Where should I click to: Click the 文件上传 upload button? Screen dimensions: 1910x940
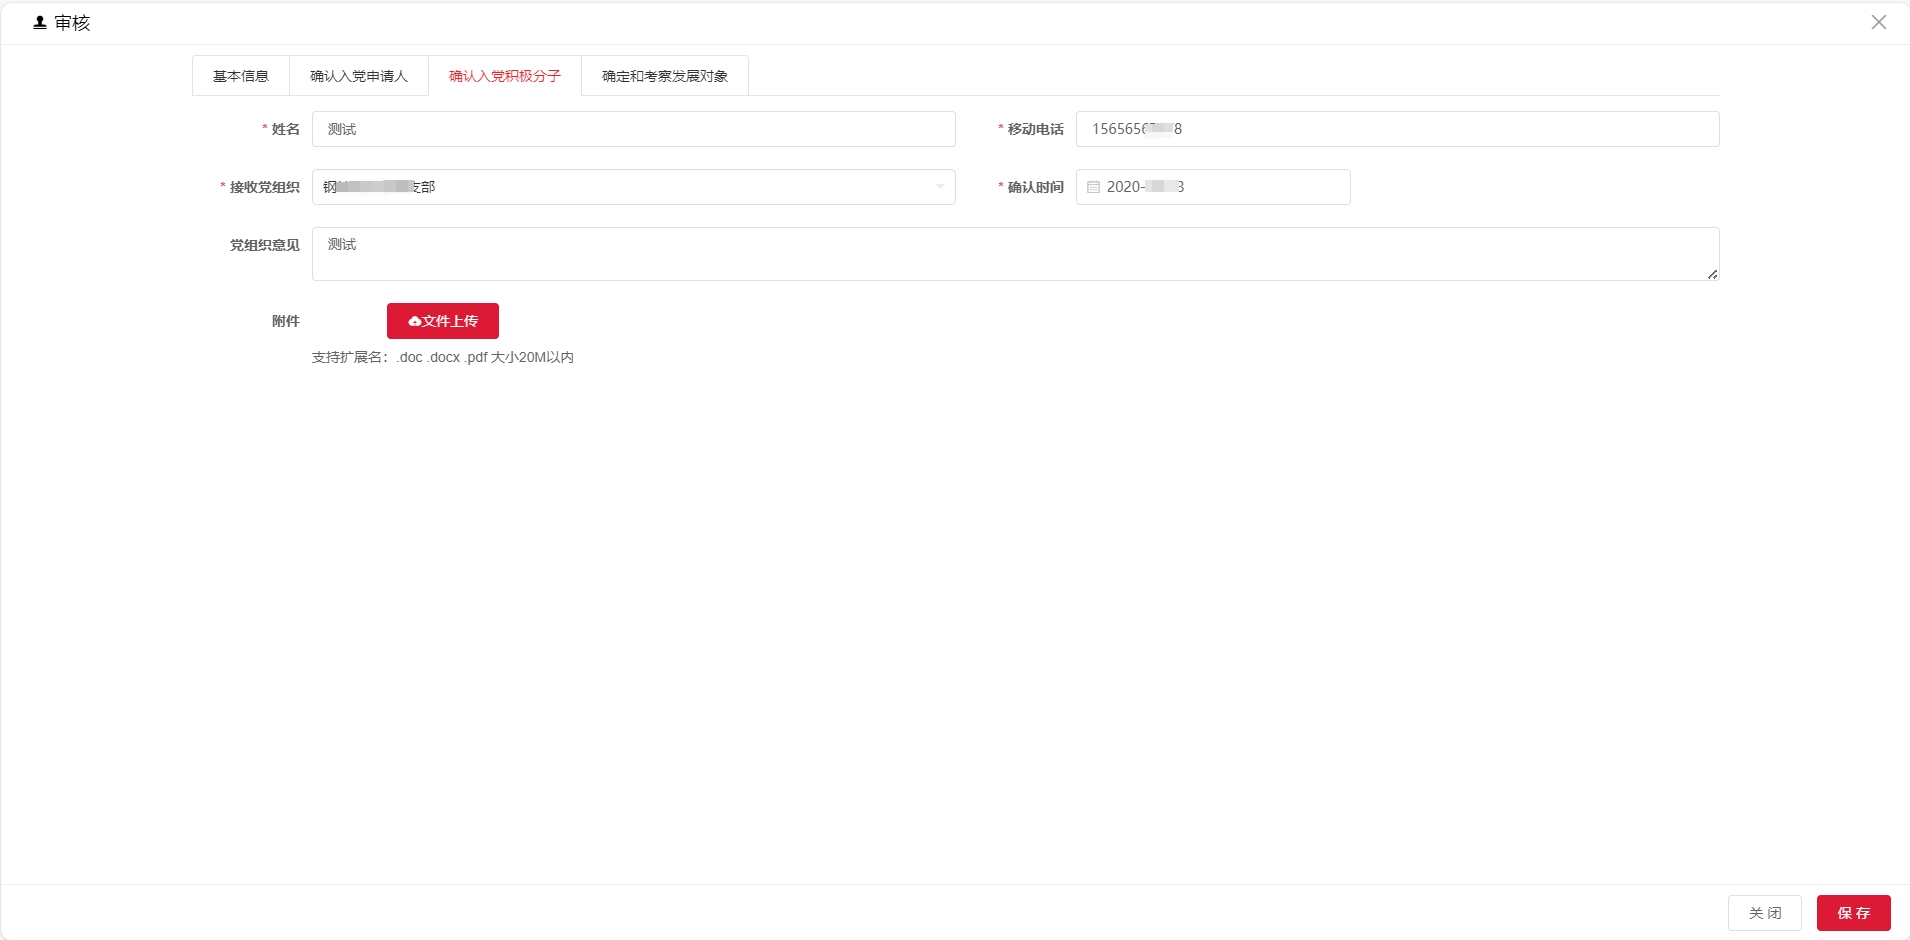pyautogui.click(x=443, y=321)
